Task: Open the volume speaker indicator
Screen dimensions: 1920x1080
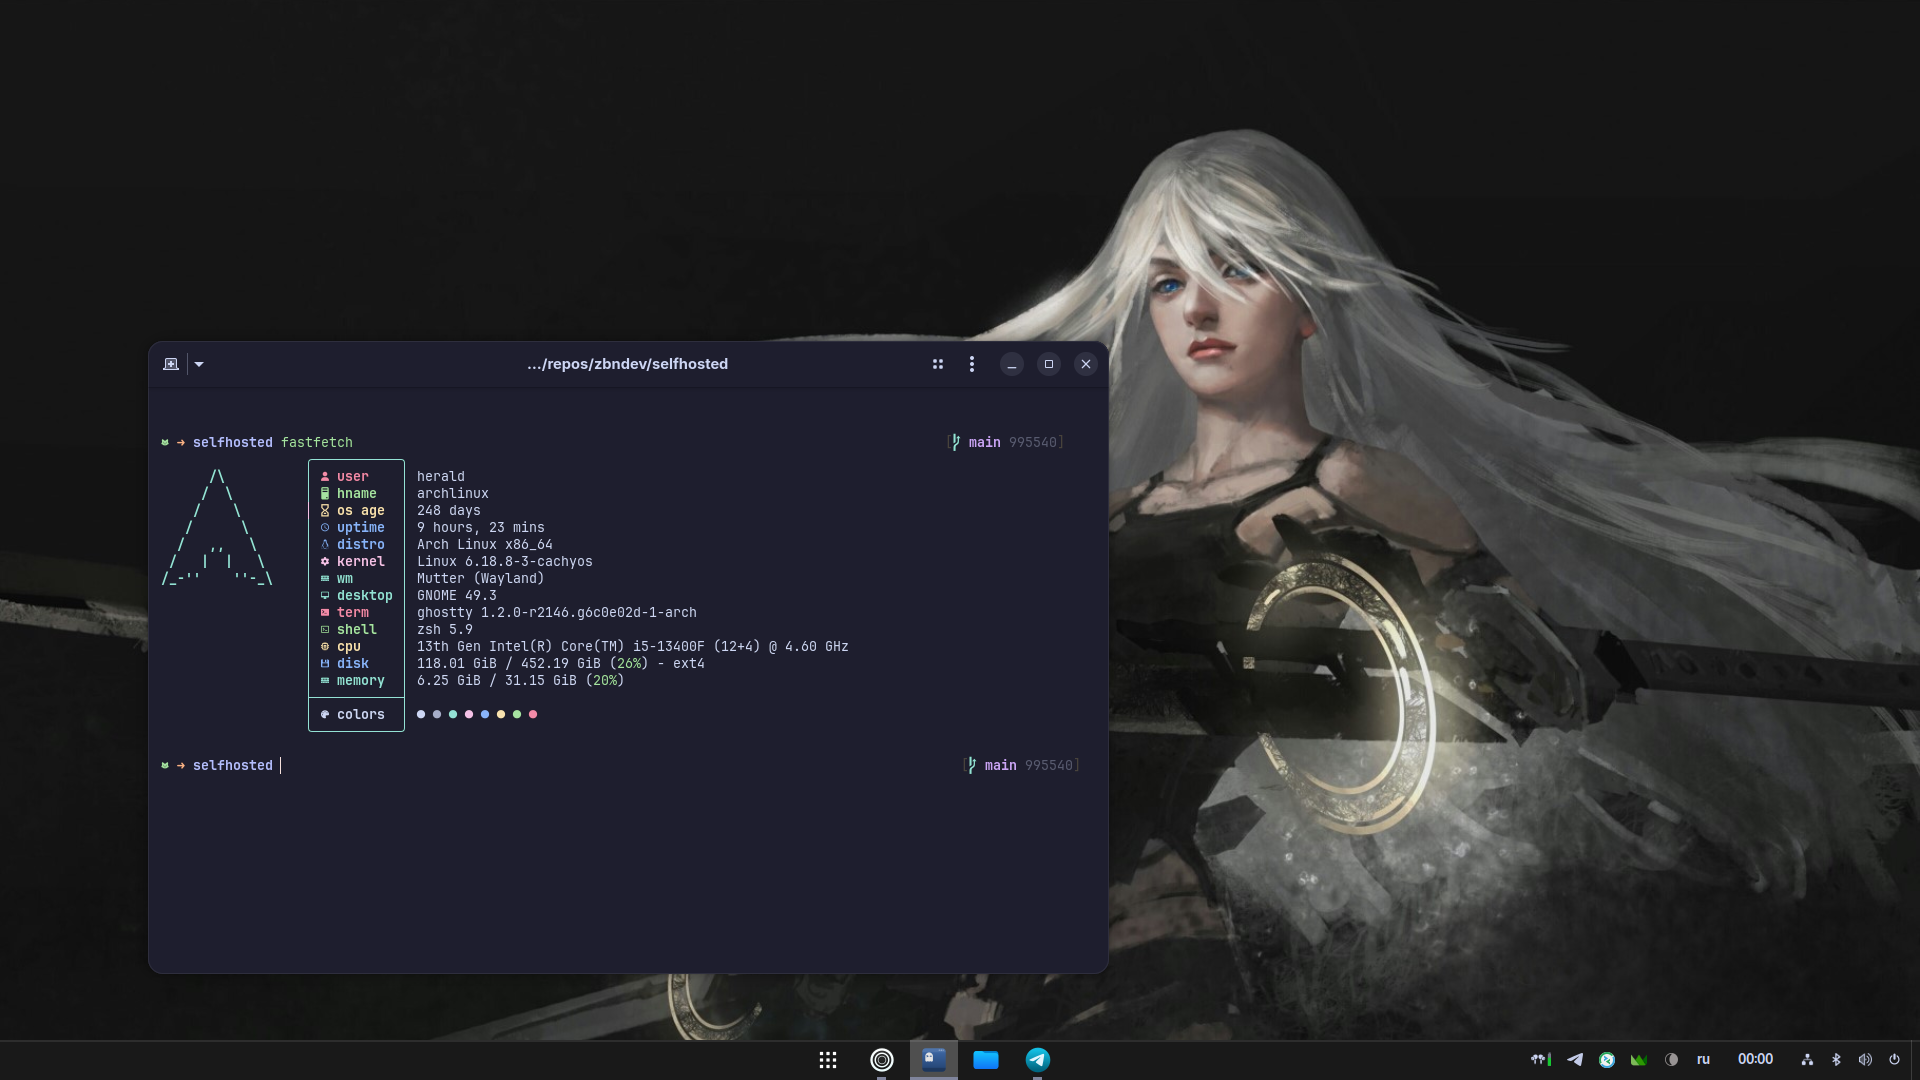Action: (1865, 1060)
